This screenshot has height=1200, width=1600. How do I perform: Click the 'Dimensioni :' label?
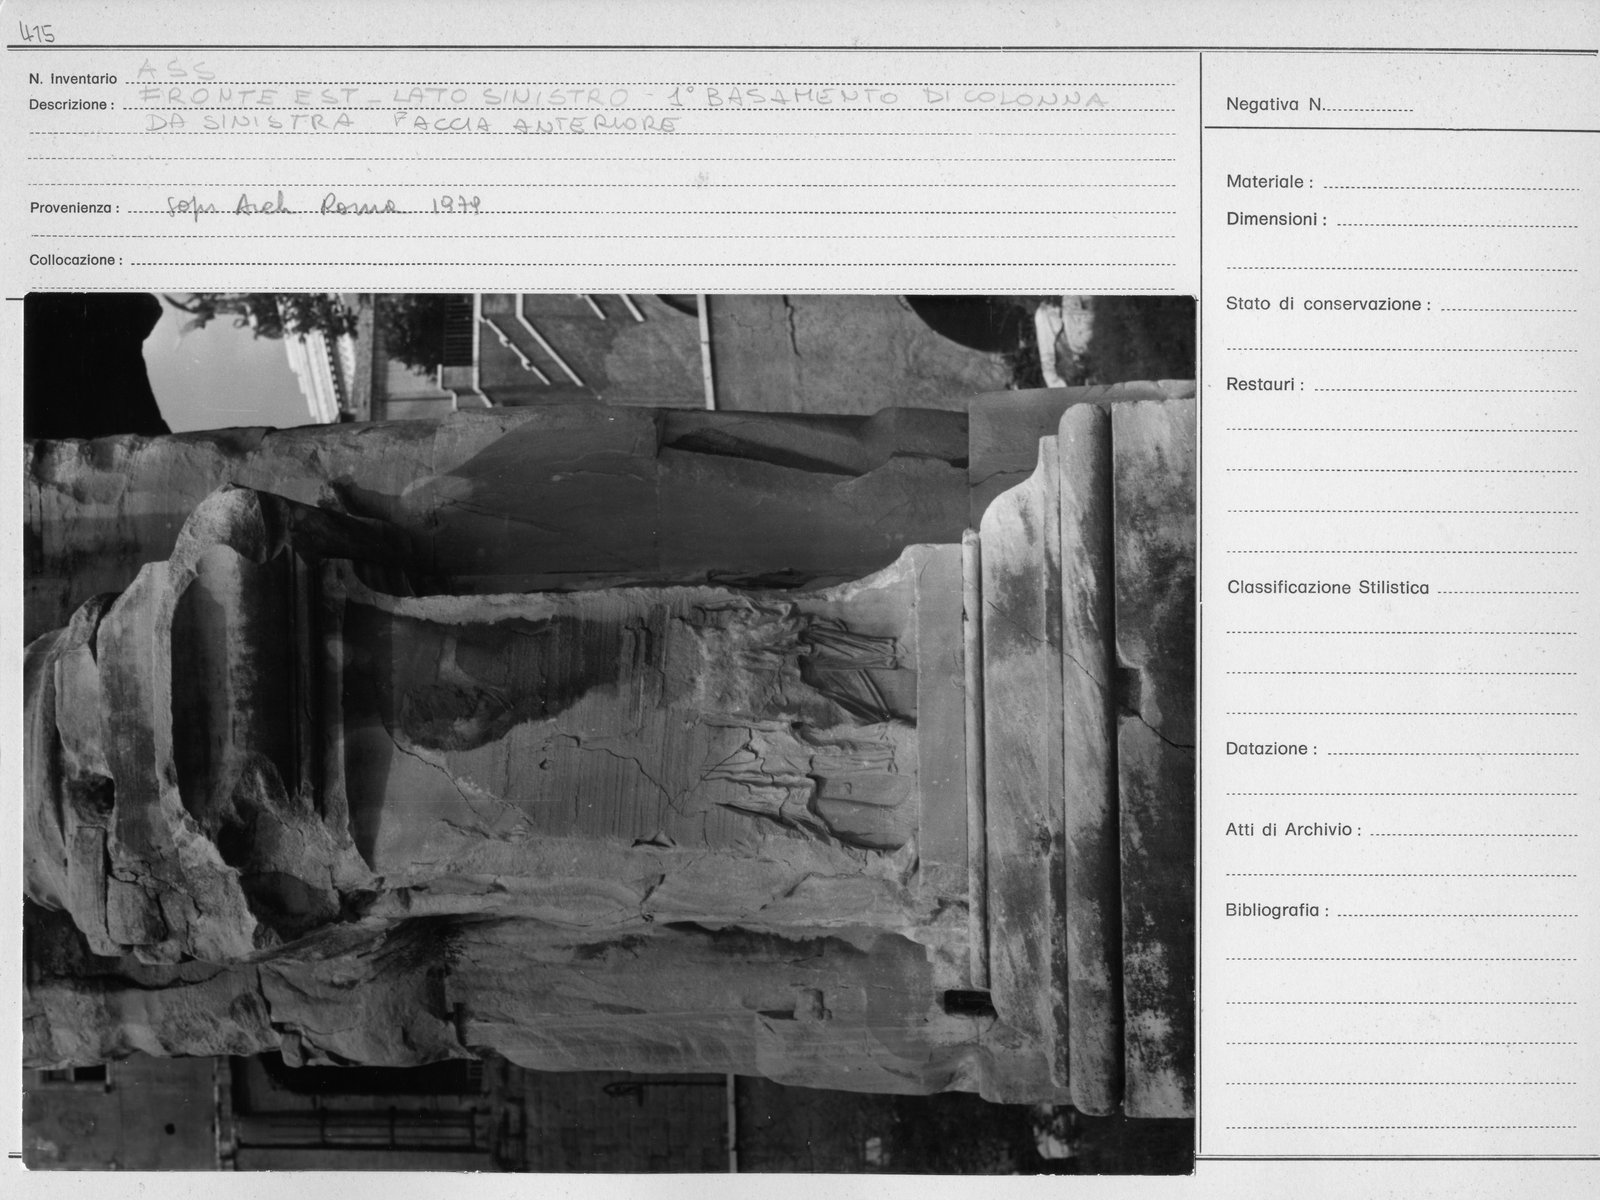pos(1276,219)
